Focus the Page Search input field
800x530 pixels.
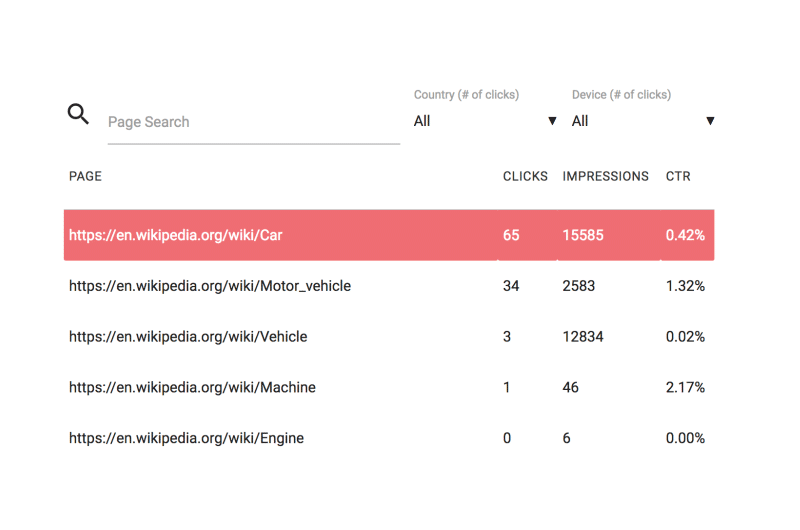(x=254, y=122)
